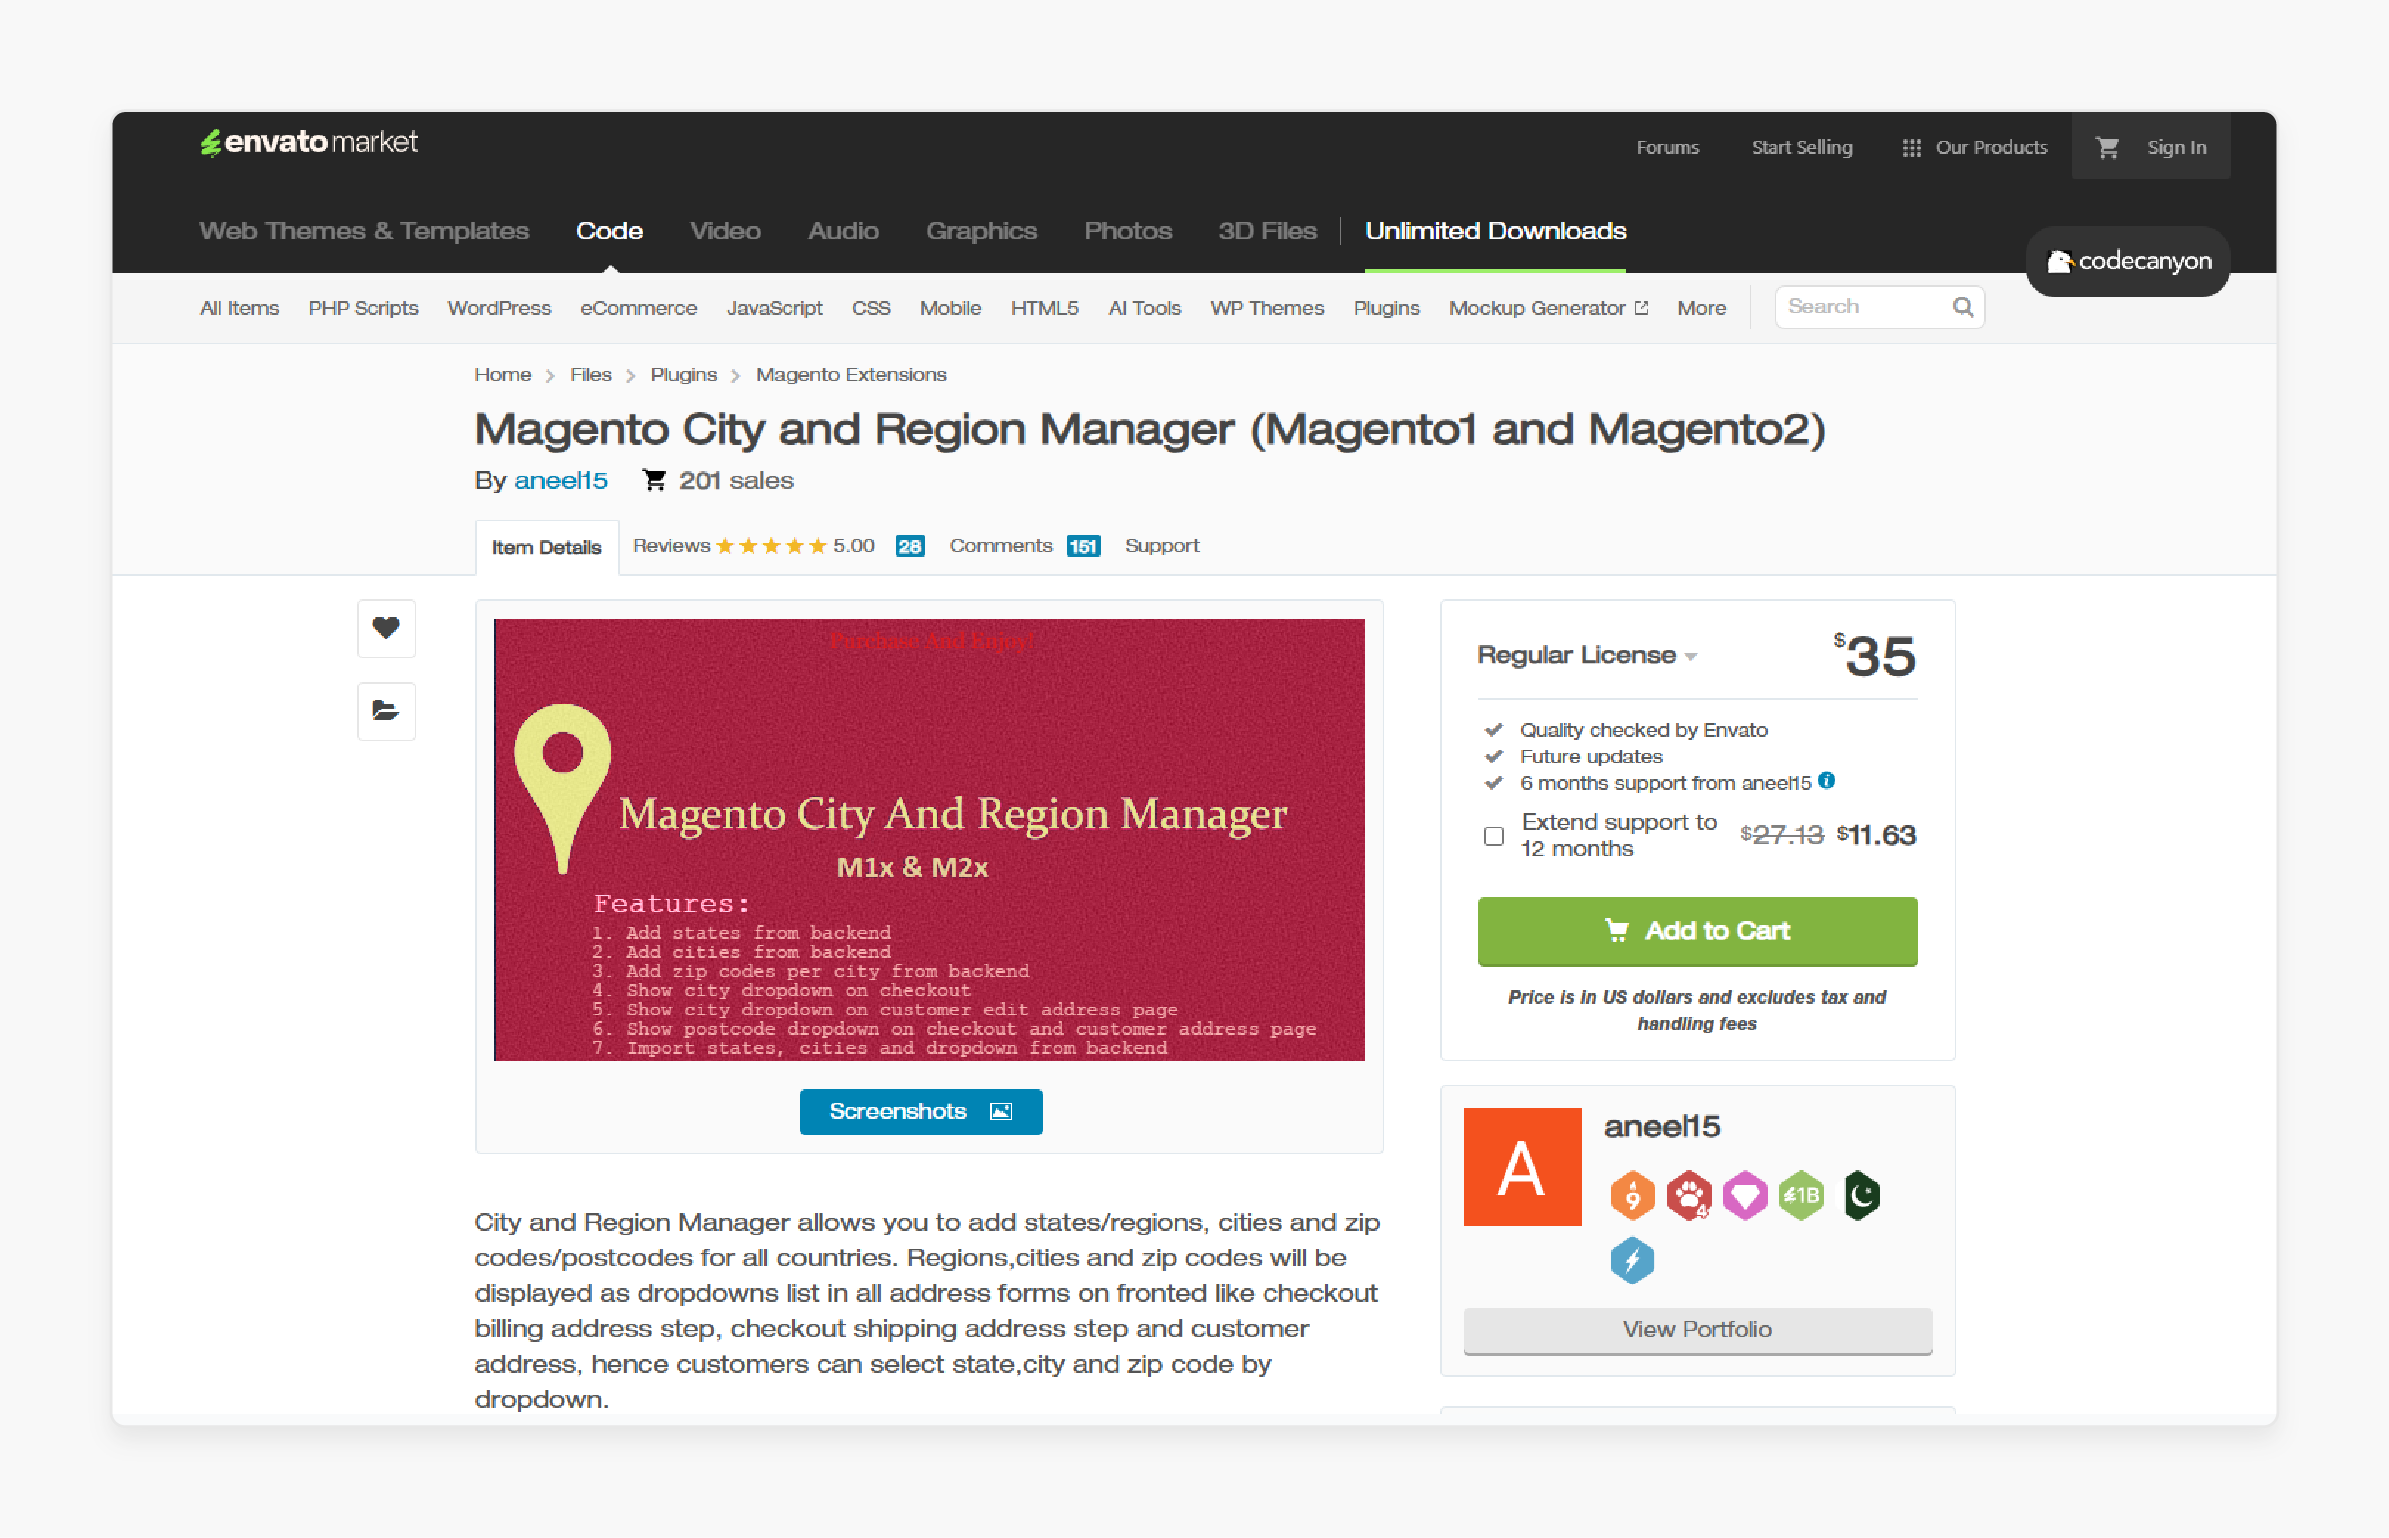Click the Magento City And Region Manager preview image
Viewport: 2389px width, 1538px height.
click(929, 840)
